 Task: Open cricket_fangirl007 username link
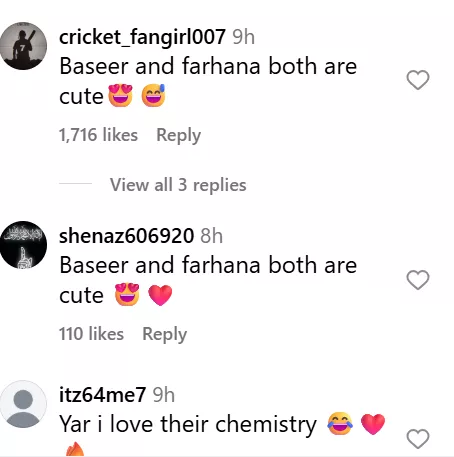pos(142,37)
